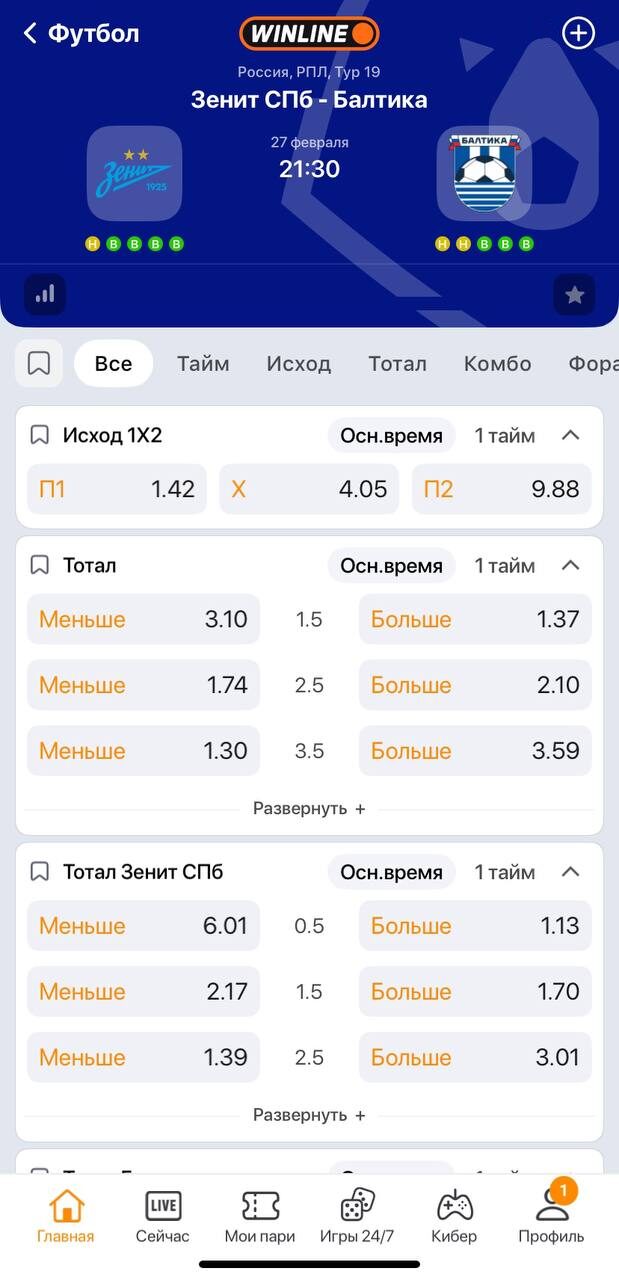Bookmark the Тотал Зенит СПб market
Viewport: 619px width, 1280px height.
click(x=40, y=872)
